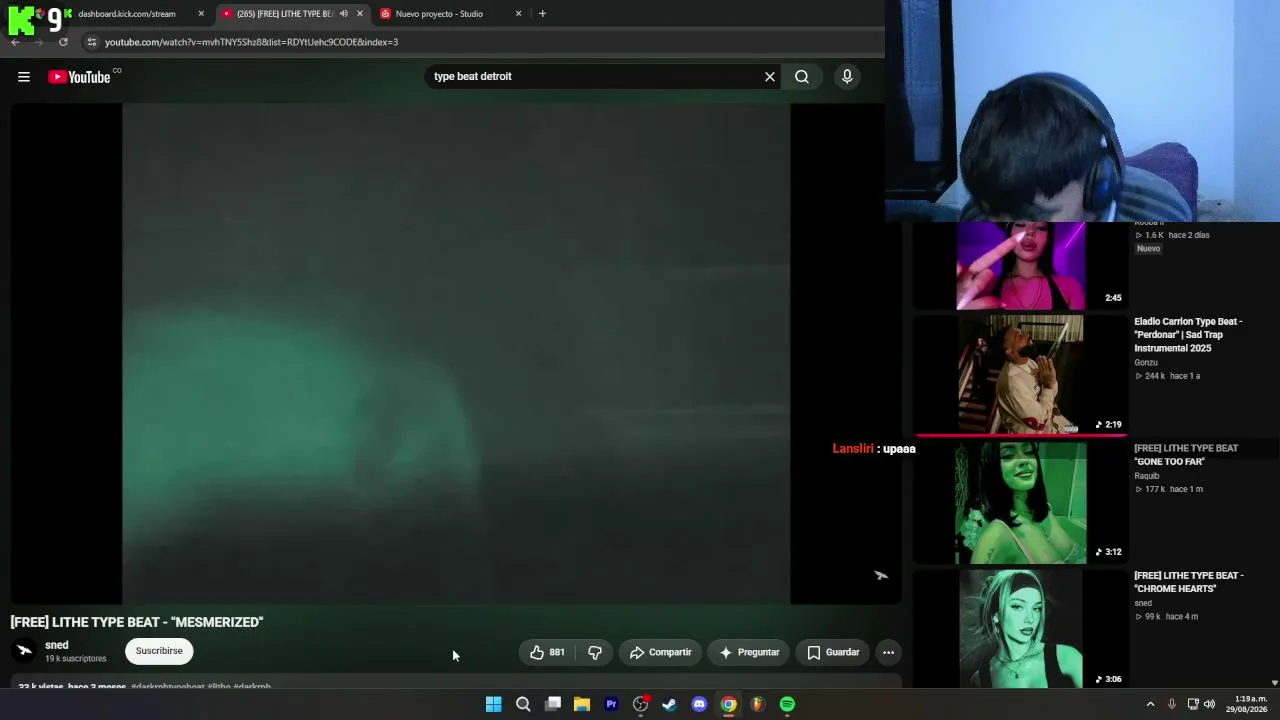Open the volume control in the tray

(x=1209, y=704)
